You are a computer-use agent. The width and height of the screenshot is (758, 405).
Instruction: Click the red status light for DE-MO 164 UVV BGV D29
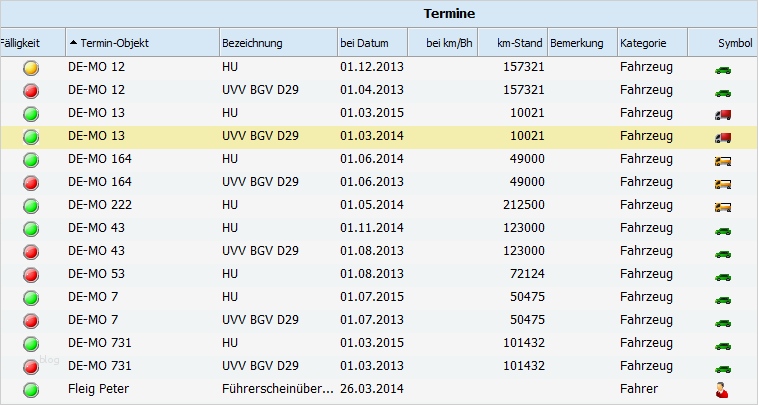[x=31, y=182]
